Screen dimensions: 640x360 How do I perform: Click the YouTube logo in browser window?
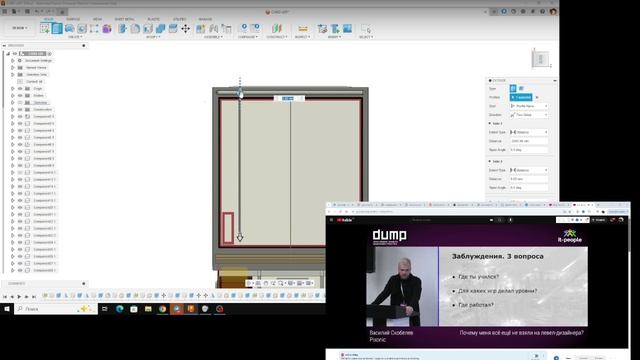pyautogui.click(x=345, y=220)
